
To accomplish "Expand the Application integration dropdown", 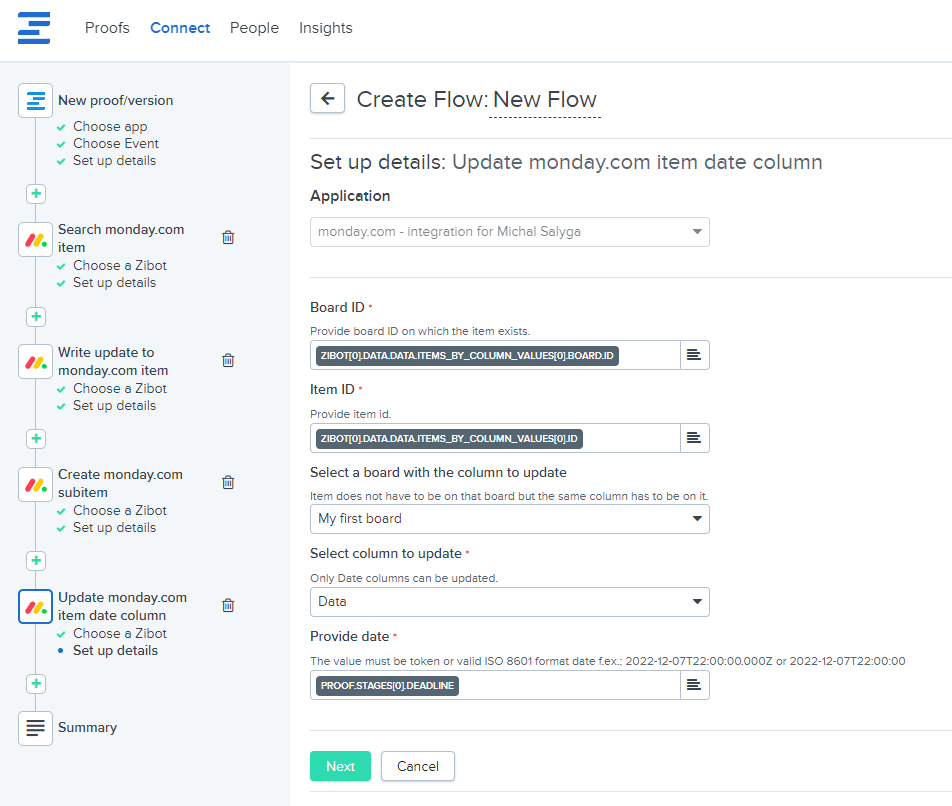I will [509, 232].
